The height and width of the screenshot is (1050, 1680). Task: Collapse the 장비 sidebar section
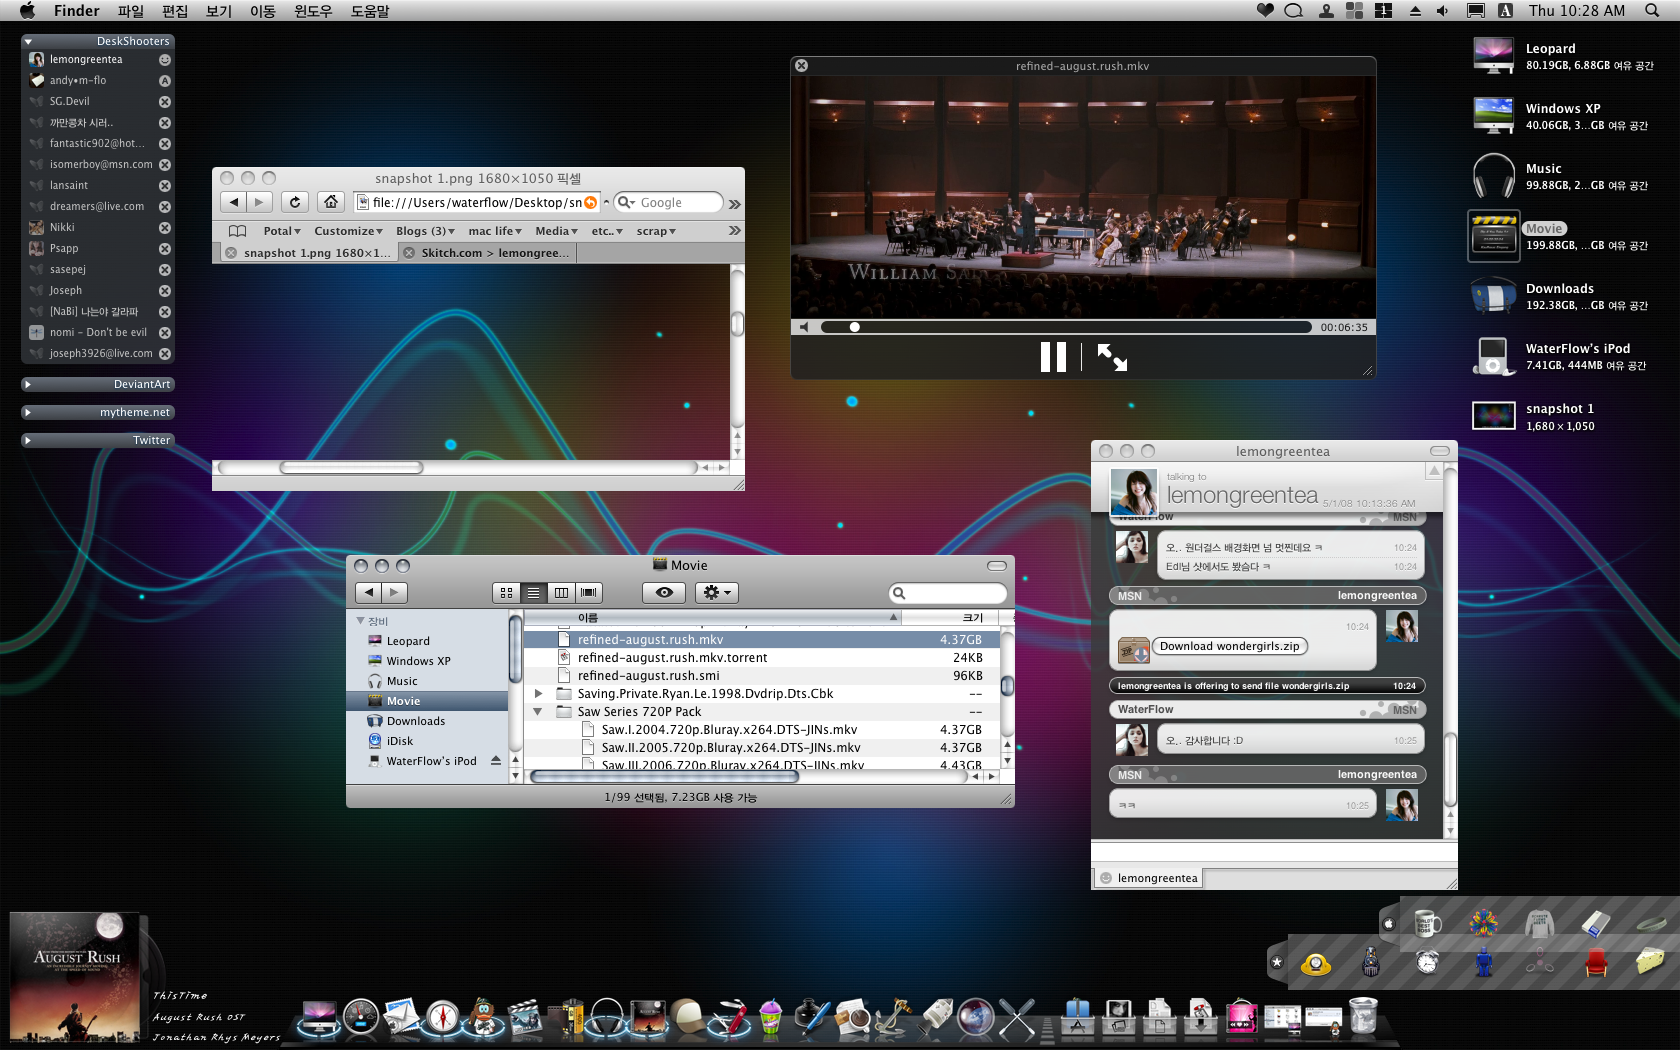360,621
